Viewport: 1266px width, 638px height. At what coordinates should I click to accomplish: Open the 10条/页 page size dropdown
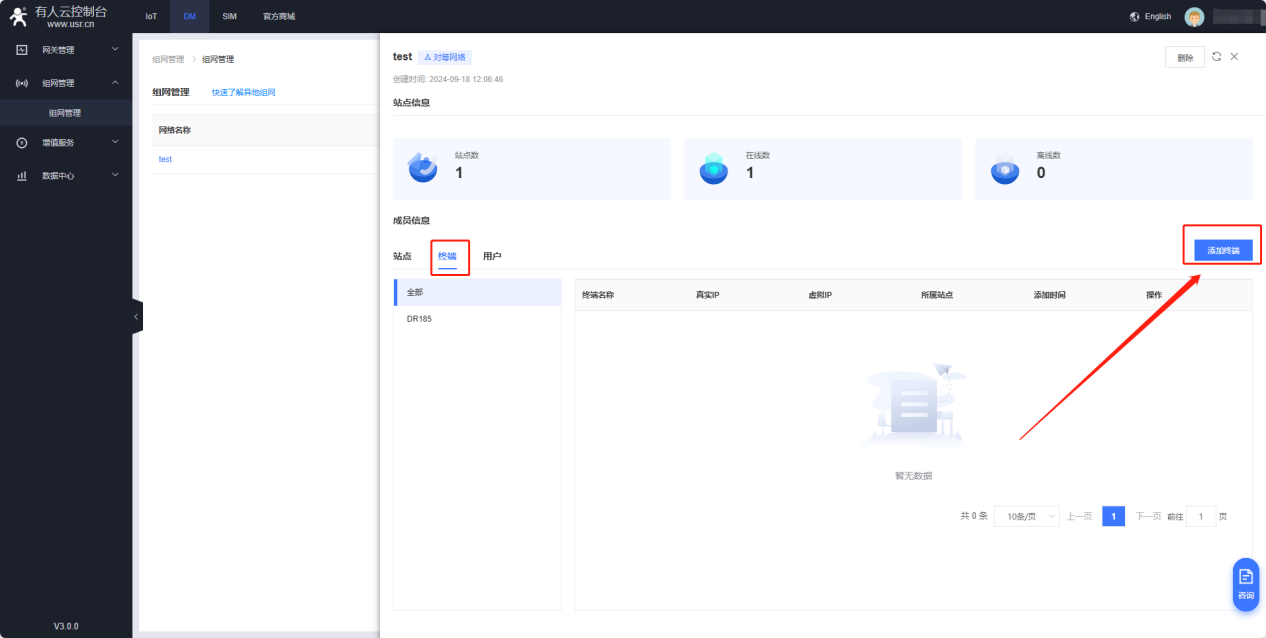point(1026,516)
